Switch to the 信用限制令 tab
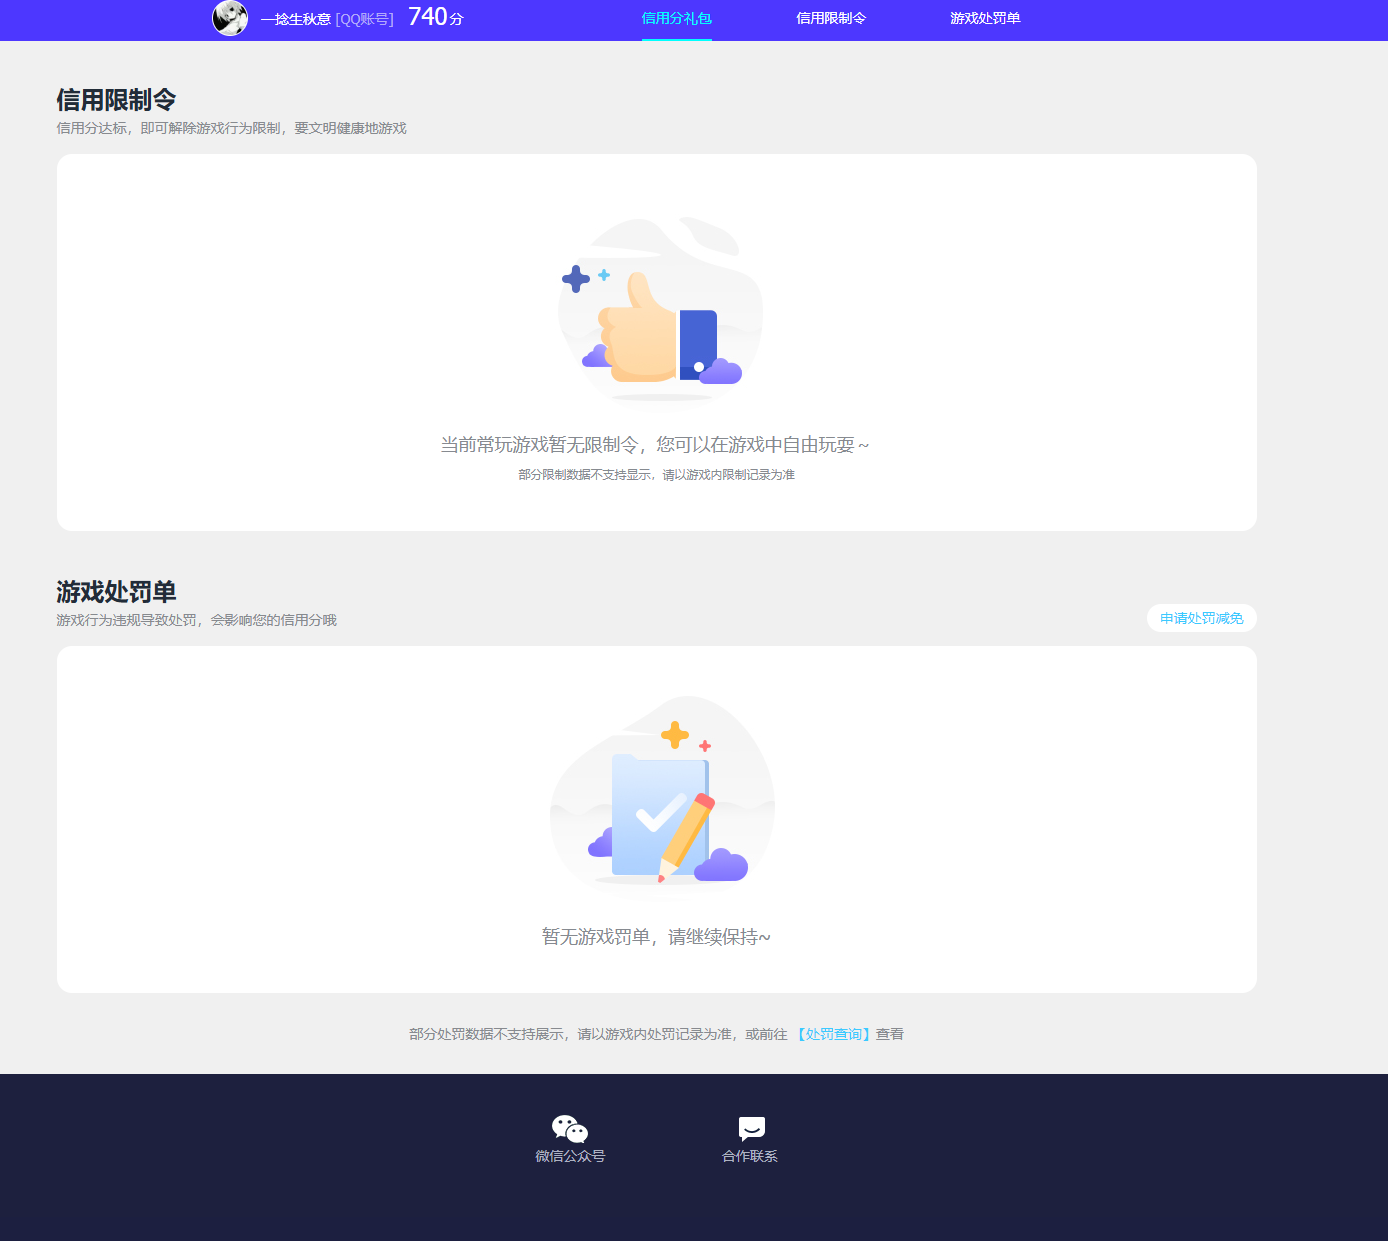The image size is (1388, 1241). pos(831,18)
